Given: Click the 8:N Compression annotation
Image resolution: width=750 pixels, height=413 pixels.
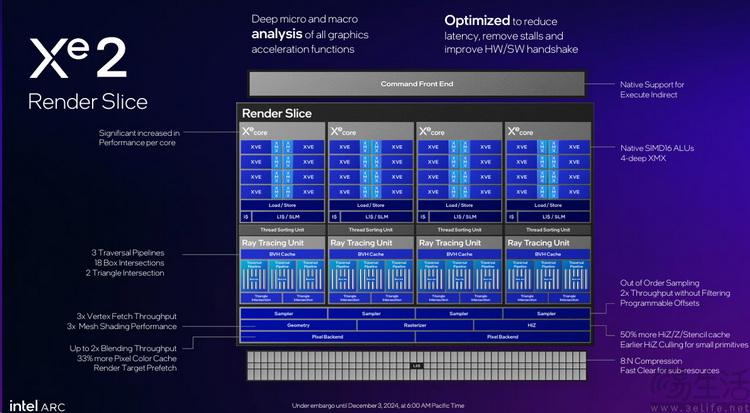Looking at the screenshot, I should pyautogui.click(x=651, y=361).
